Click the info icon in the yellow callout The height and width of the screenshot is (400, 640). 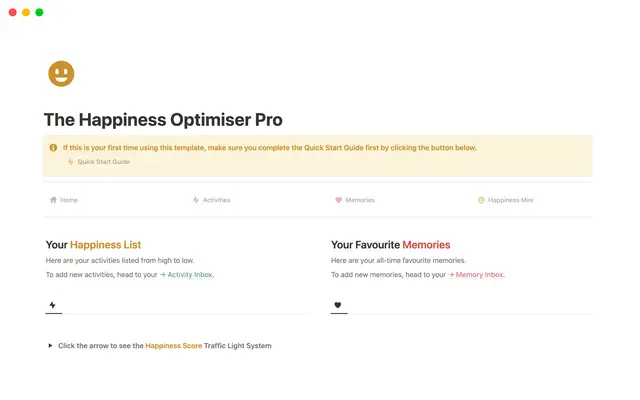point(53,148)
